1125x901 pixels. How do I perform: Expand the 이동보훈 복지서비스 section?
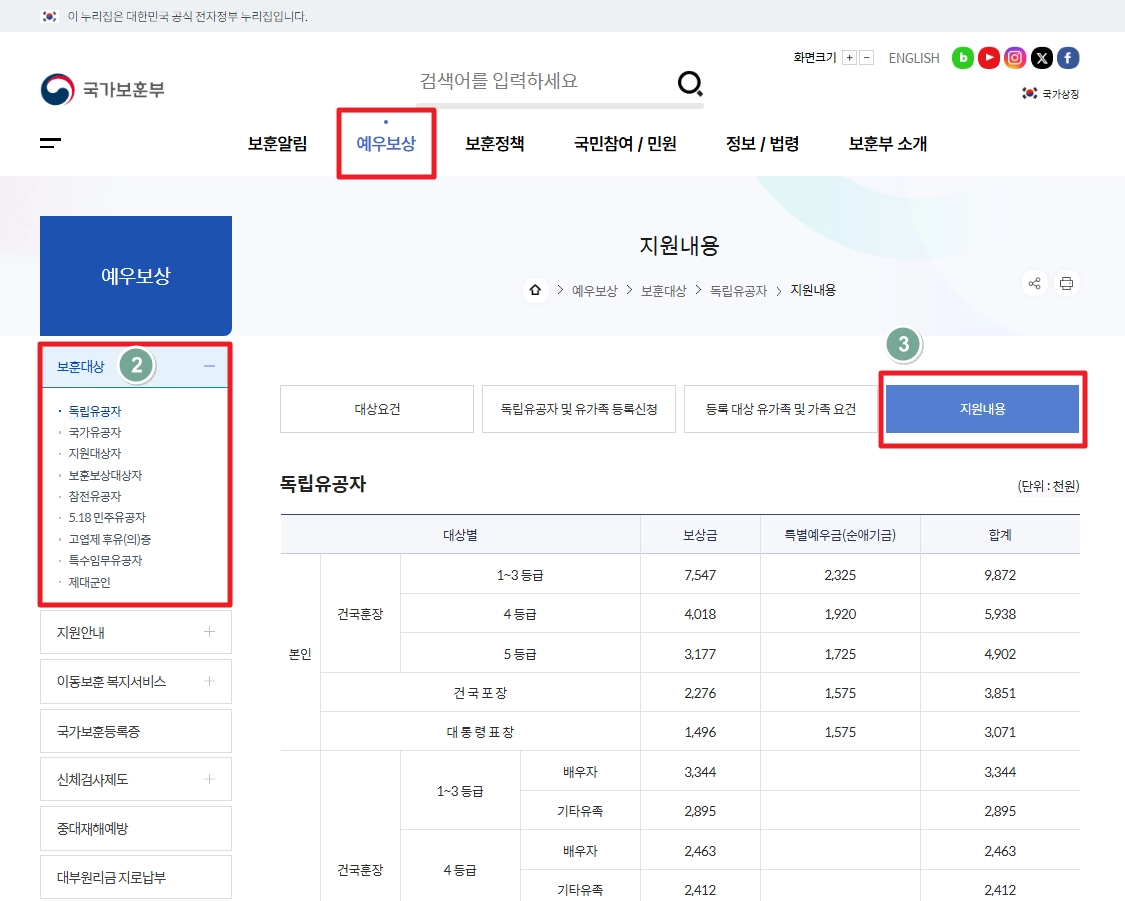(x=135, y=681)
